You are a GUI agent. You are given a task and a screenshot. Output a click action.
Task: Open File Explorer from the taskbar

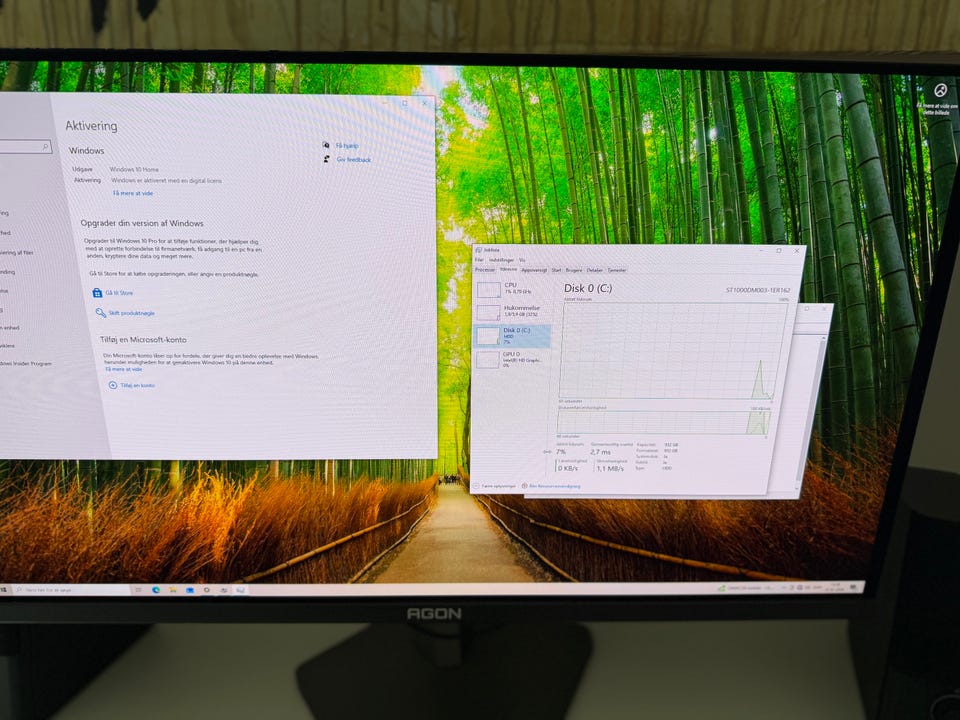tap(173, 590)
